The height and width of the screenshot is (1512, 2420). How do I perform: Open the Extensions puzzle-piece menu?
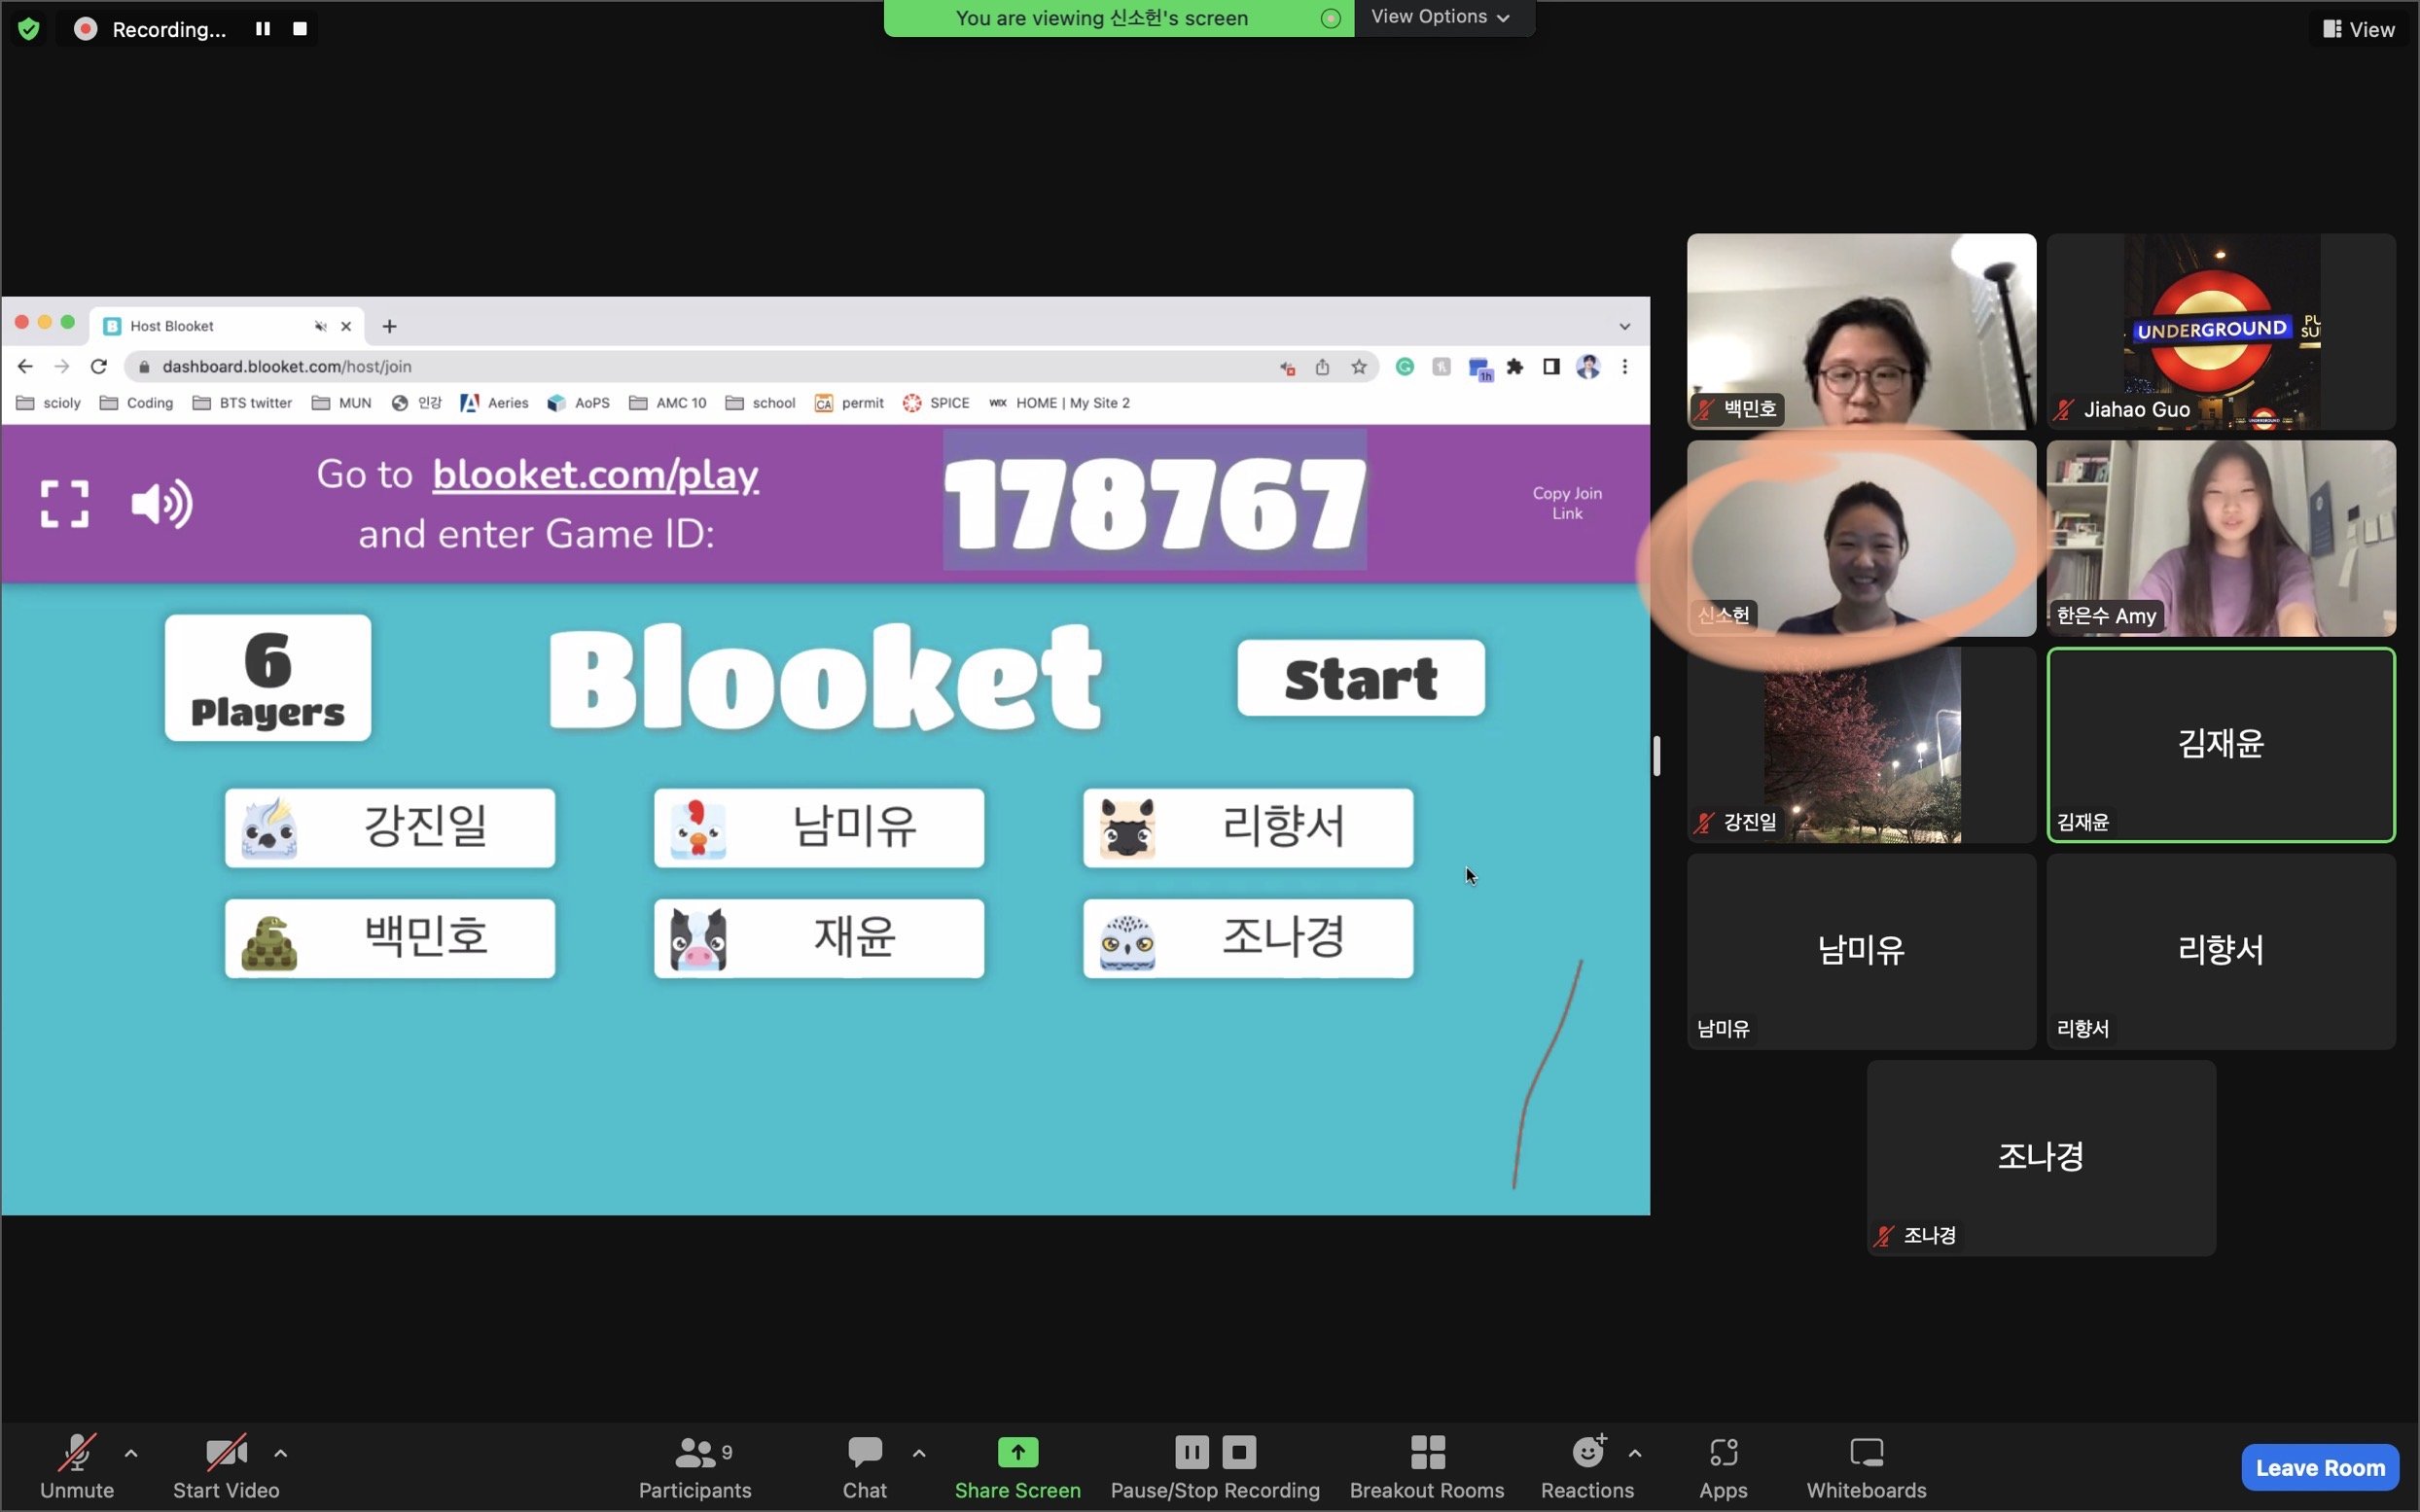click(x=1515, y=367)
